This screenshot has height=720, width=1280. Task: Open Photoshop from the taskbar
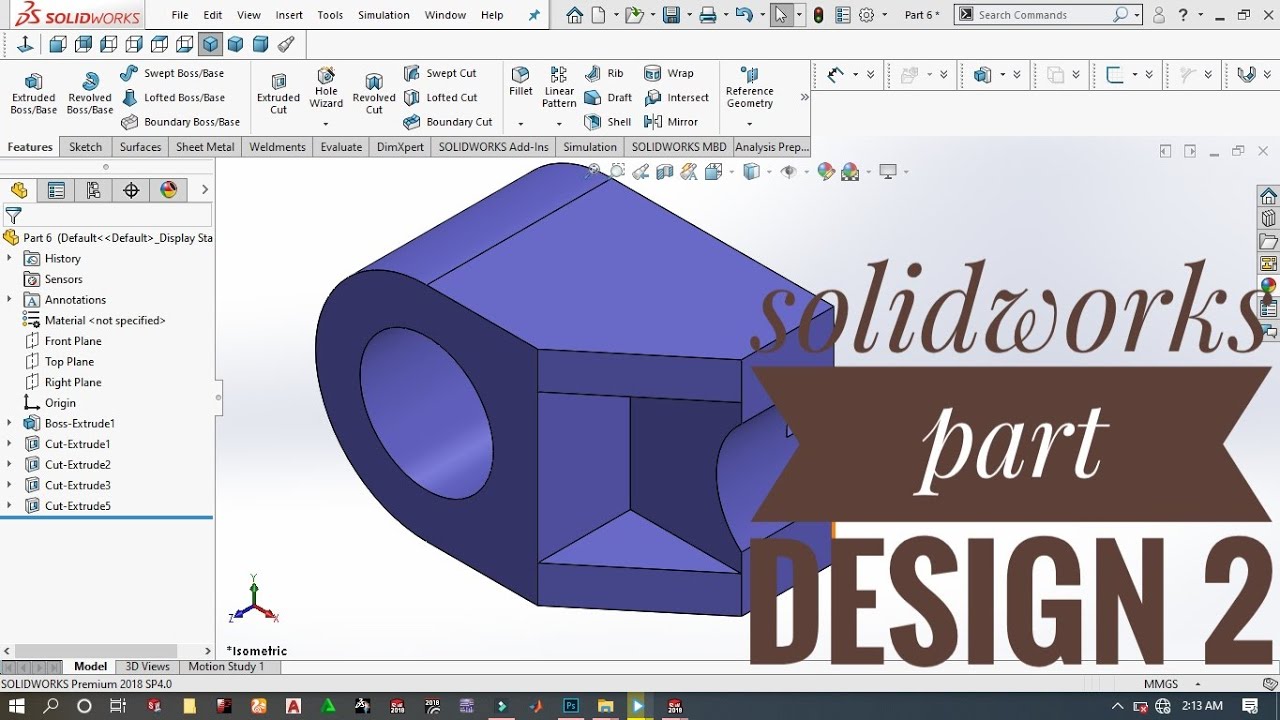(x=571, y=706)
